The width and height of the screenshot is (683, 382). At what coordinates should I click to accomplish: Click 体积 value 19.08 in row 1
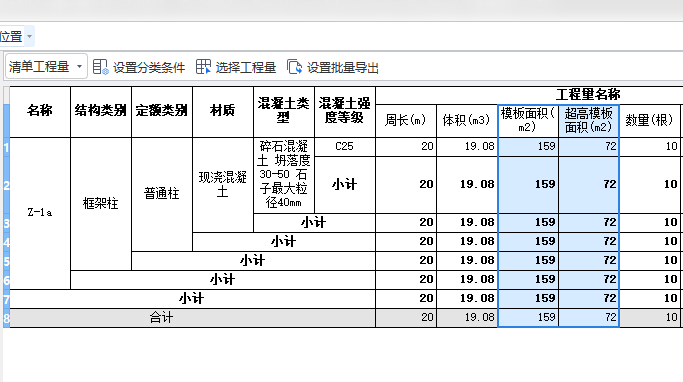click(x=467, y=147)
